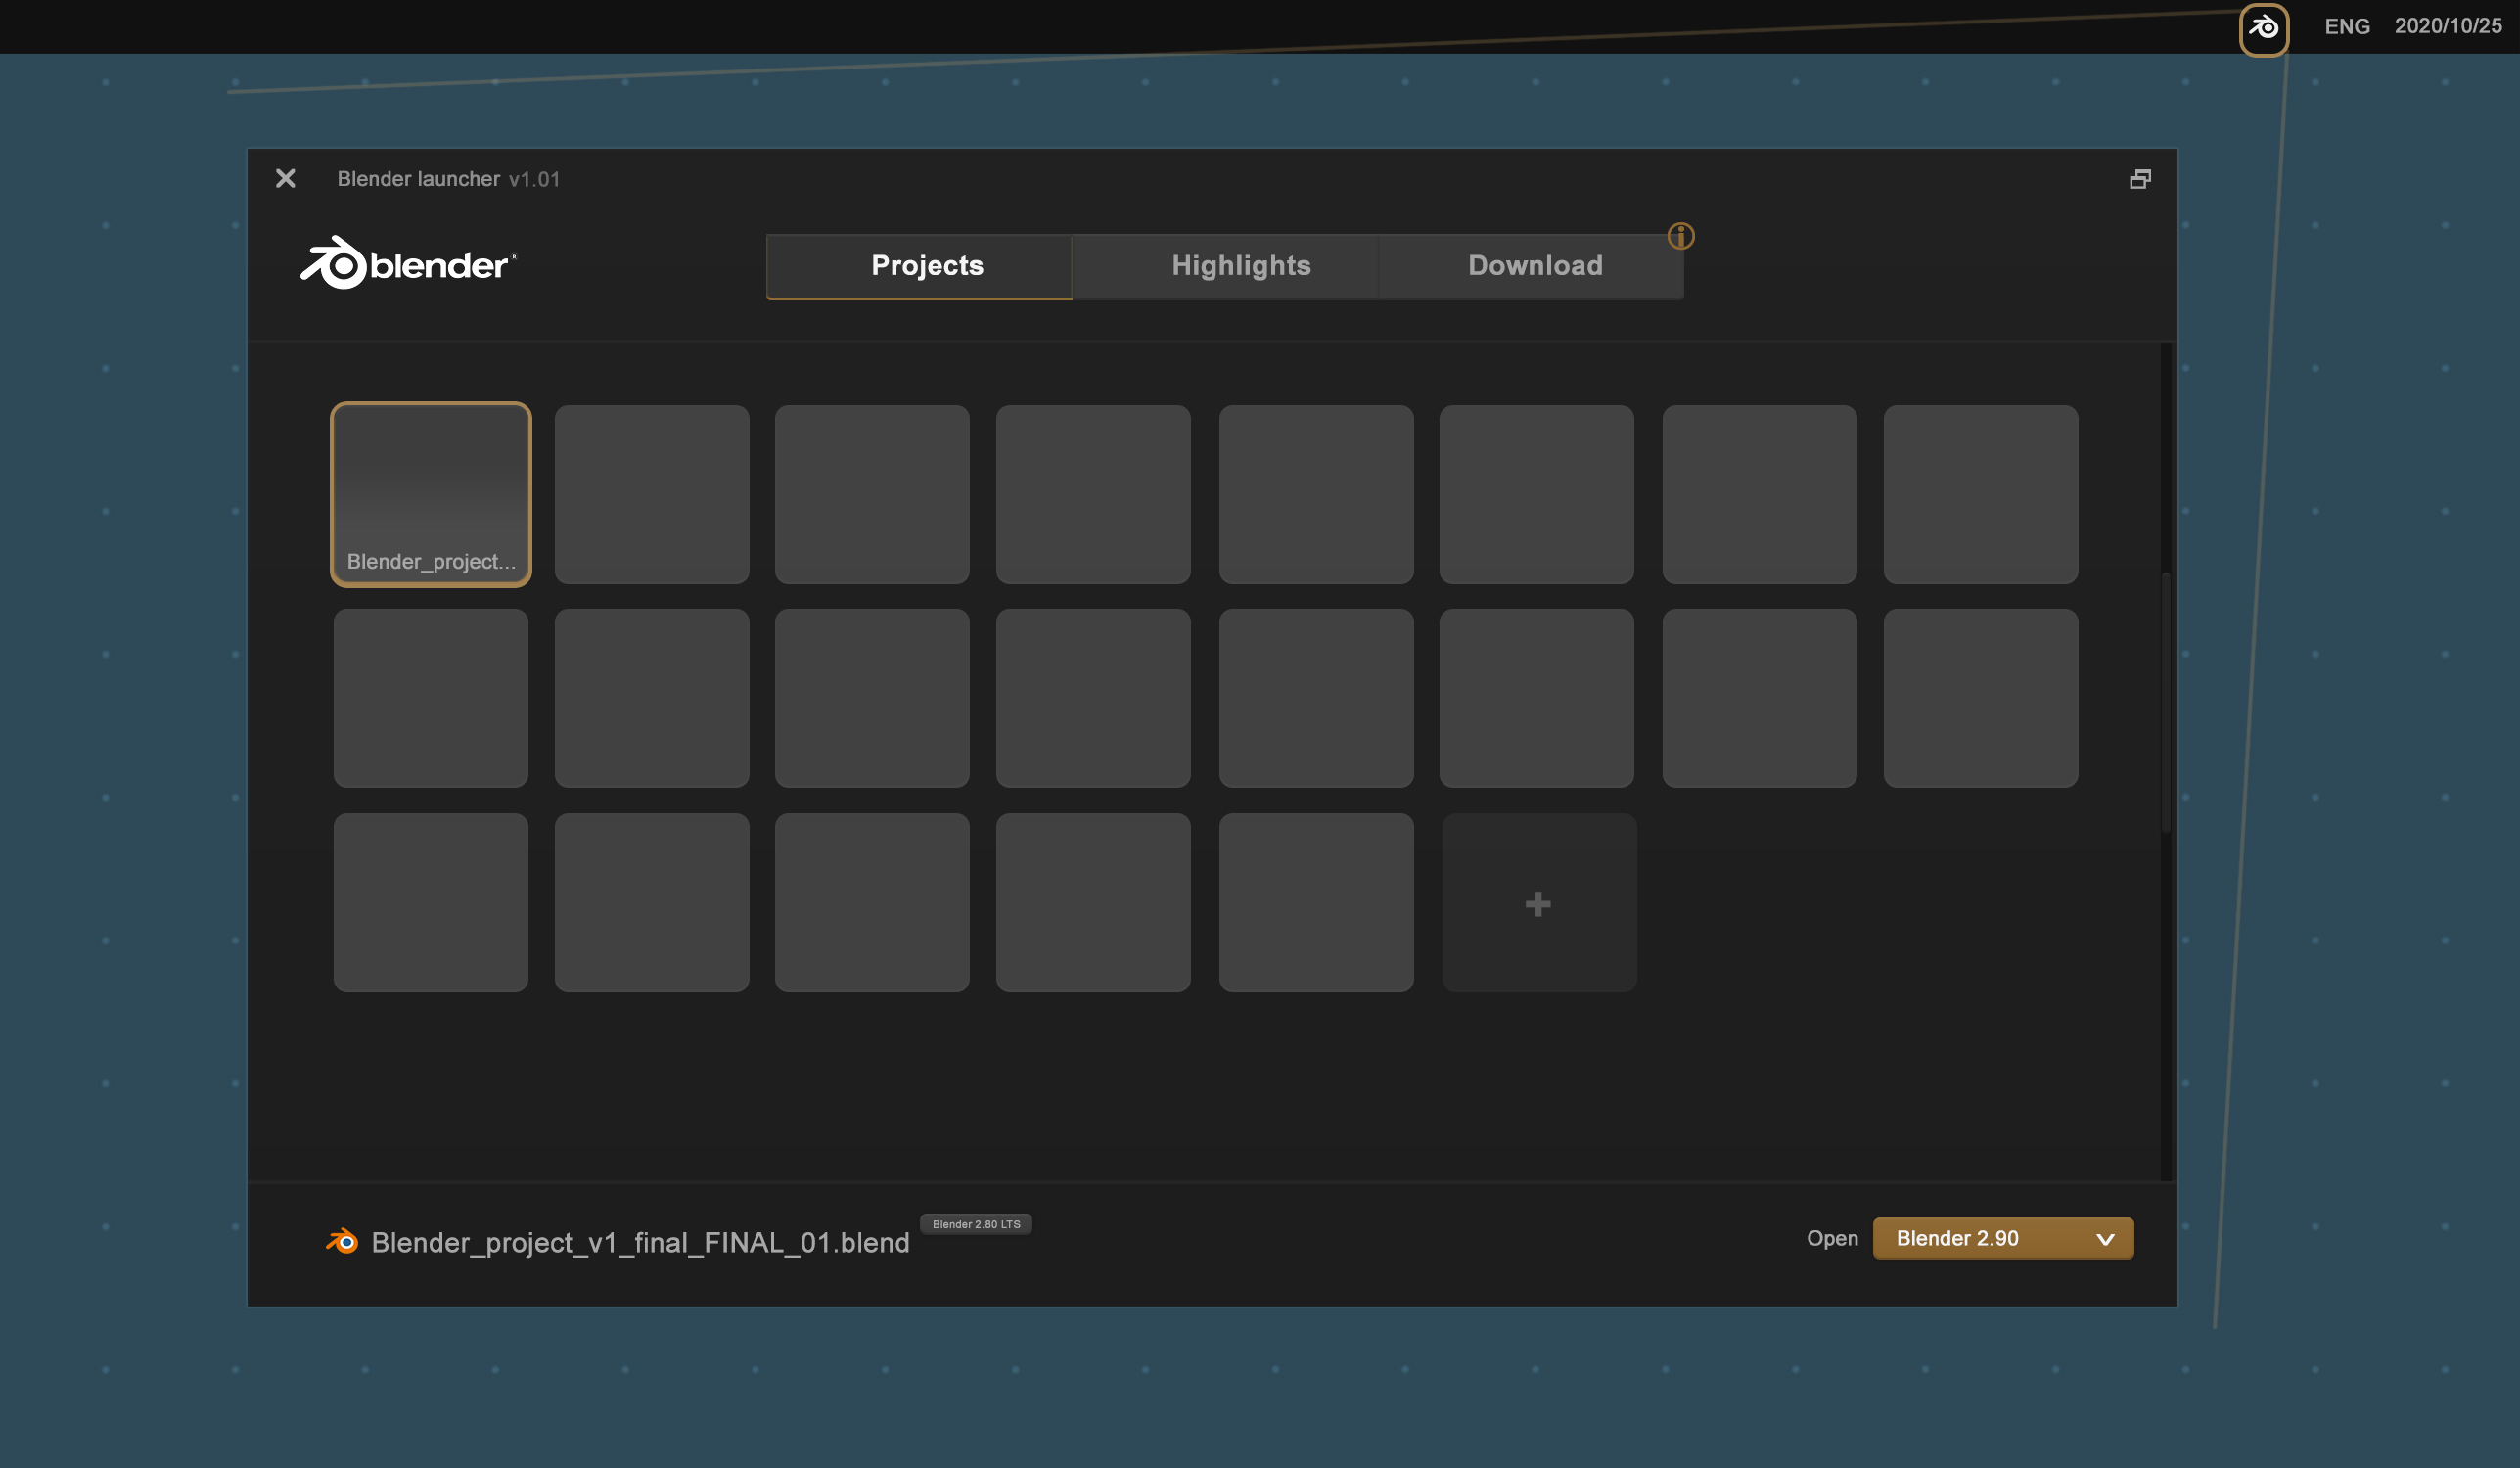Switch to the Projects tab

(x=919, y=266)
